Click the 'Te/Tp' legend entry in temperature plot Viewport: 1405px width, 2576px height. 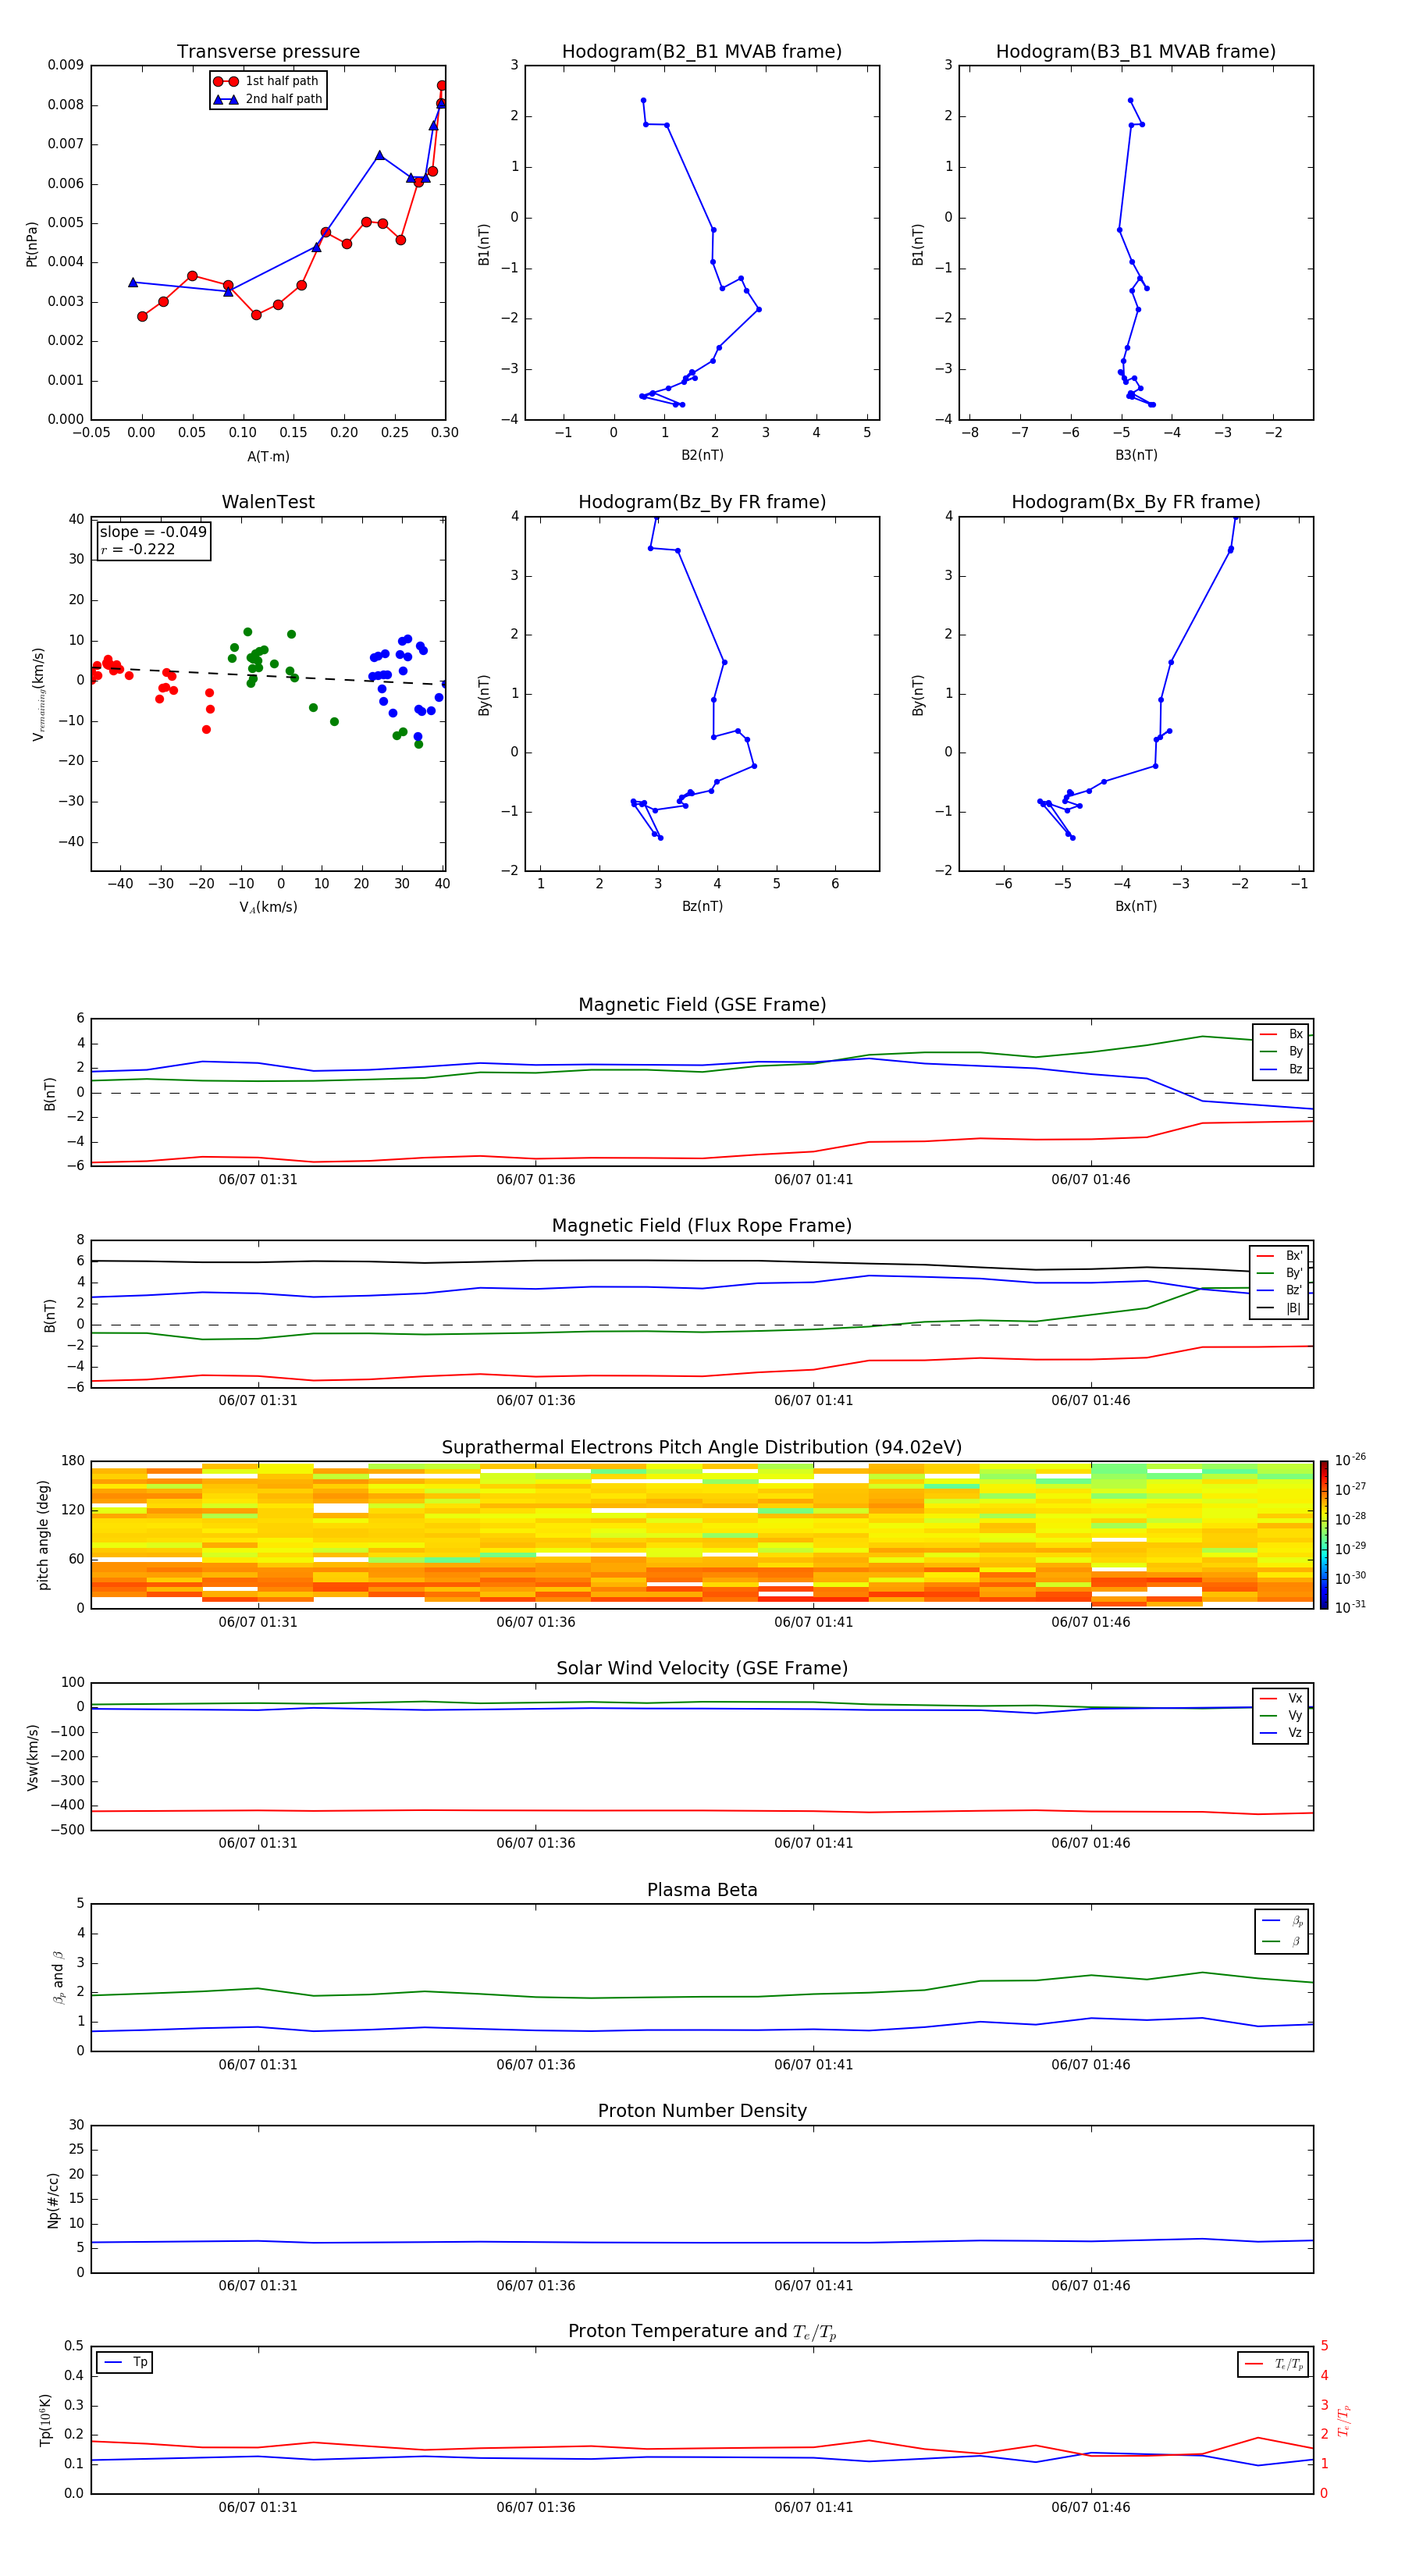[x=1274, y=2364]
